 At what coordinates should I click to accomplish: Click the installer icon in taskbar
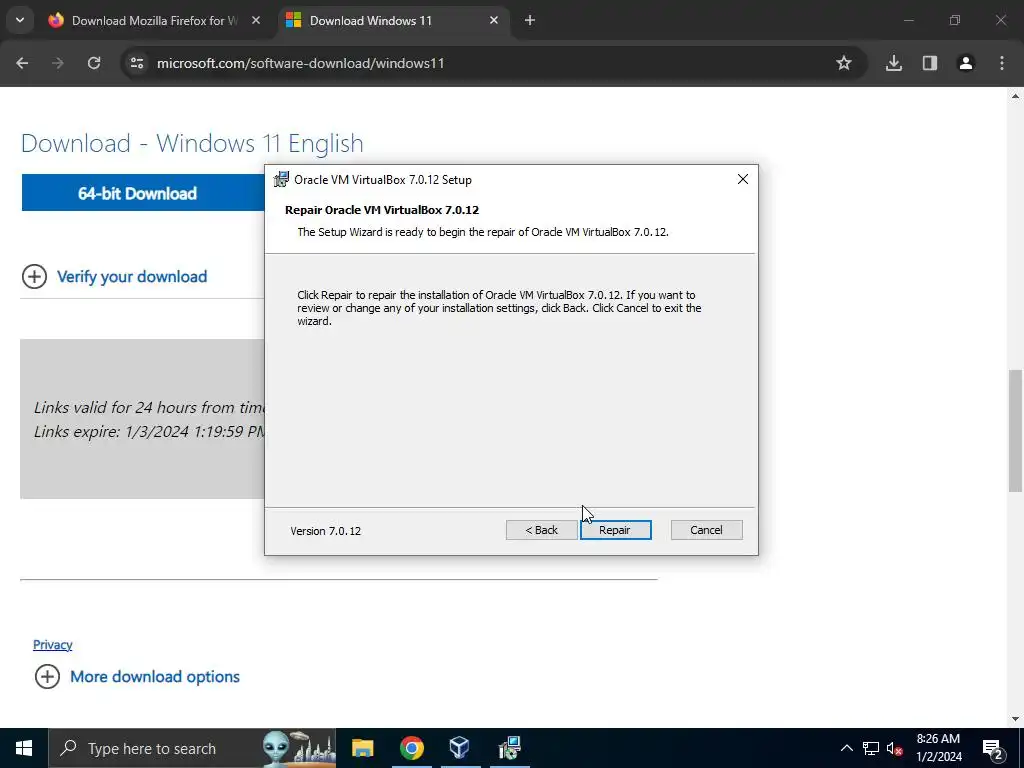[509, 748]
